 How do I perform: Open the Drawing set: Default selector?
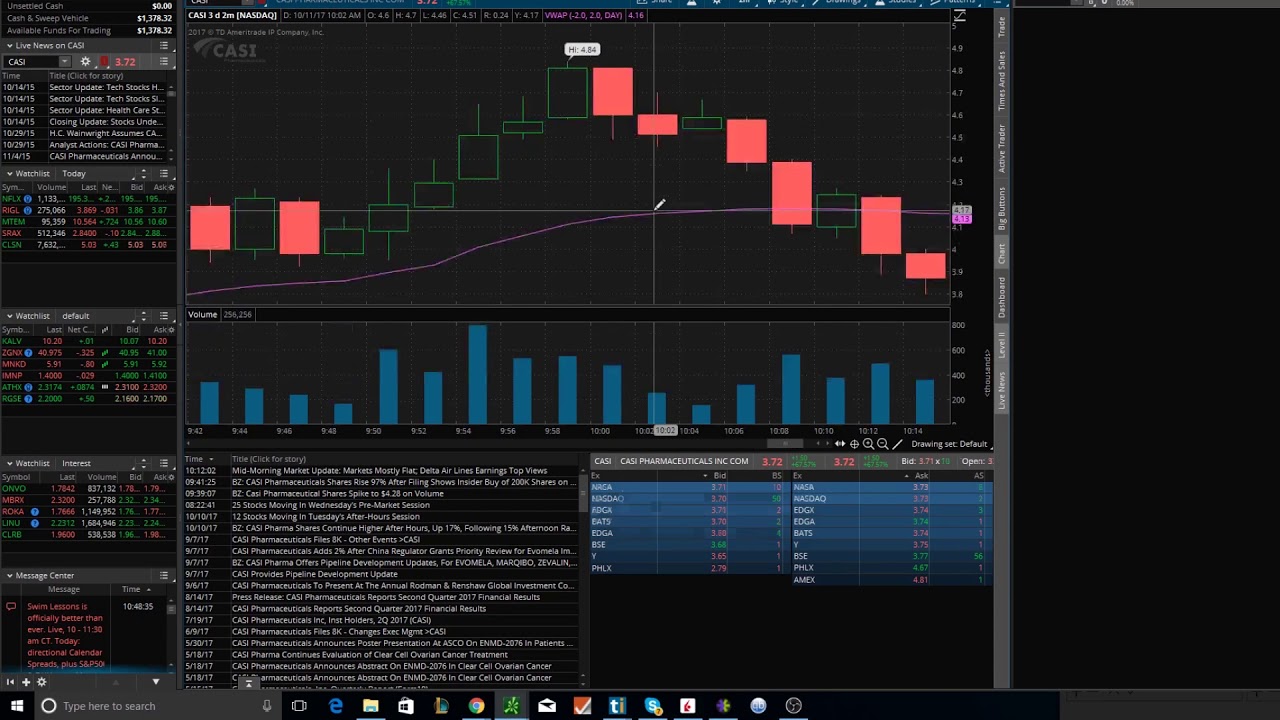tap(950, 444)
